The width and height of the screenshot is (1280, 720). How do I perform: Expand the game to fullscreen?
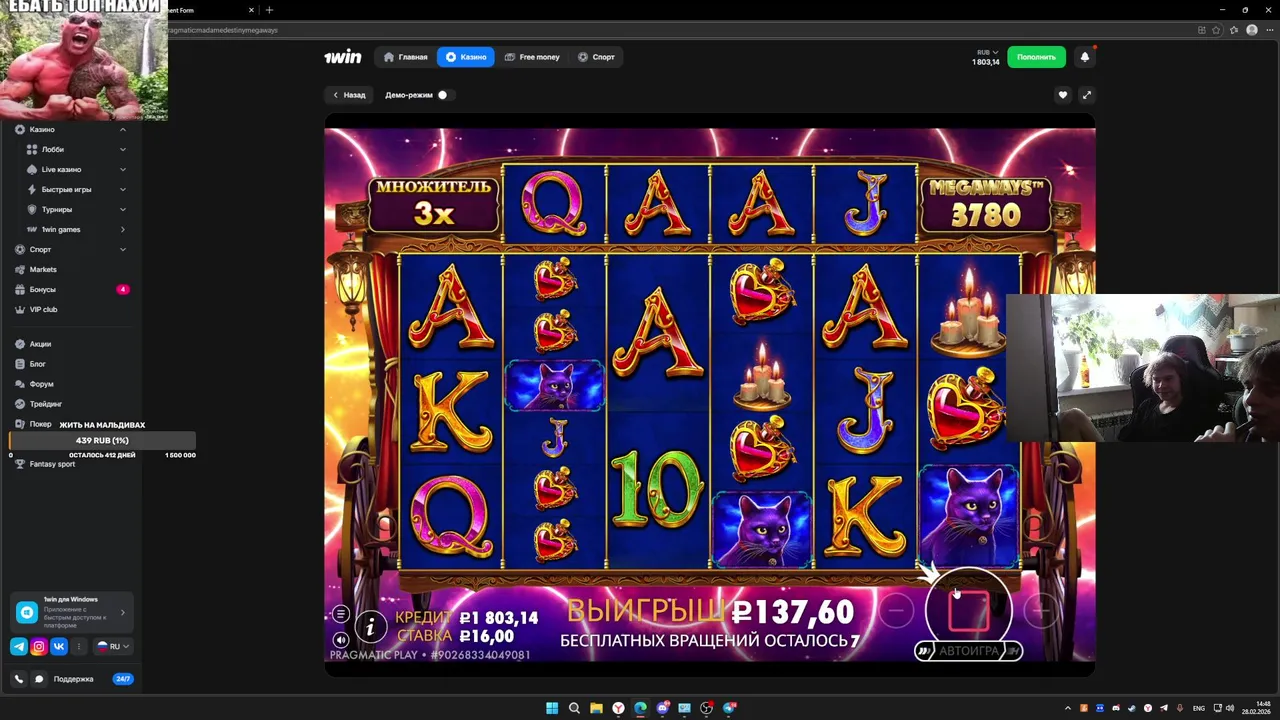pos(1087,95)
